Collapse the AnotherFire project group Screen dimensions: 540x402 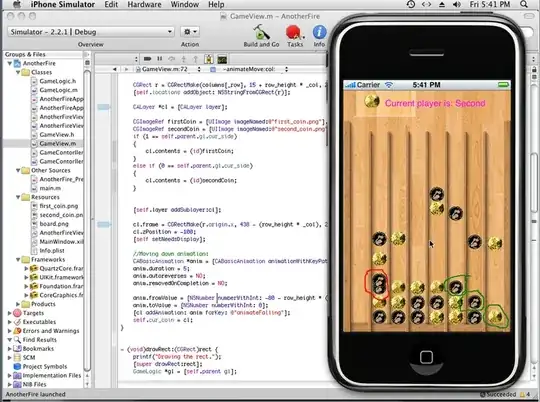(9, 63)
